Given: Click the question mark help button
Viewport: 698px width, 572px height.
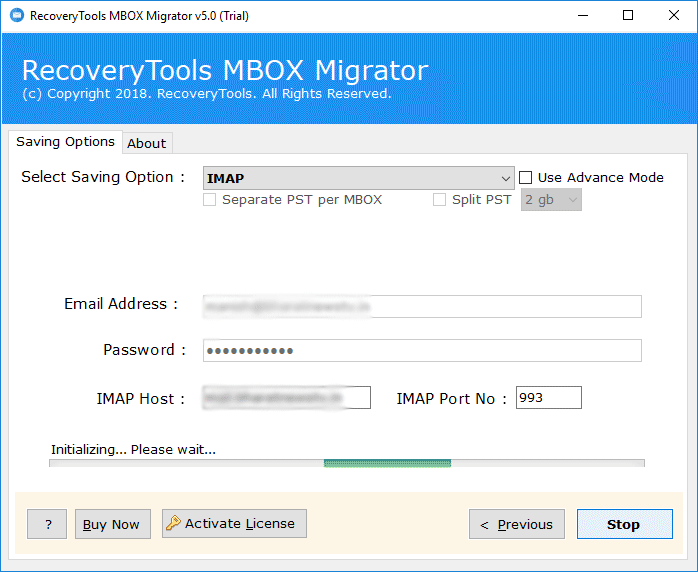Looking at the screenshot, I should (x=47, y=524).
